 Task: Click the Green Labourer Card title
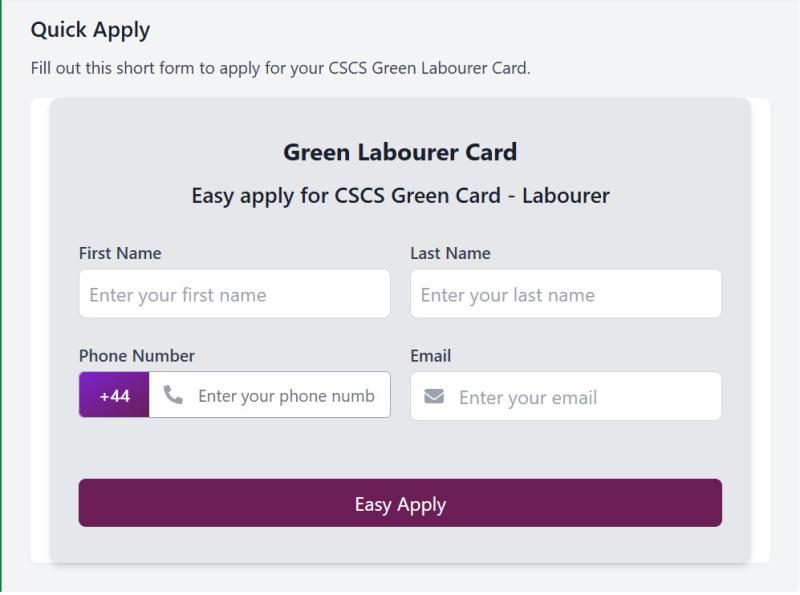click(x=400, y=152)
